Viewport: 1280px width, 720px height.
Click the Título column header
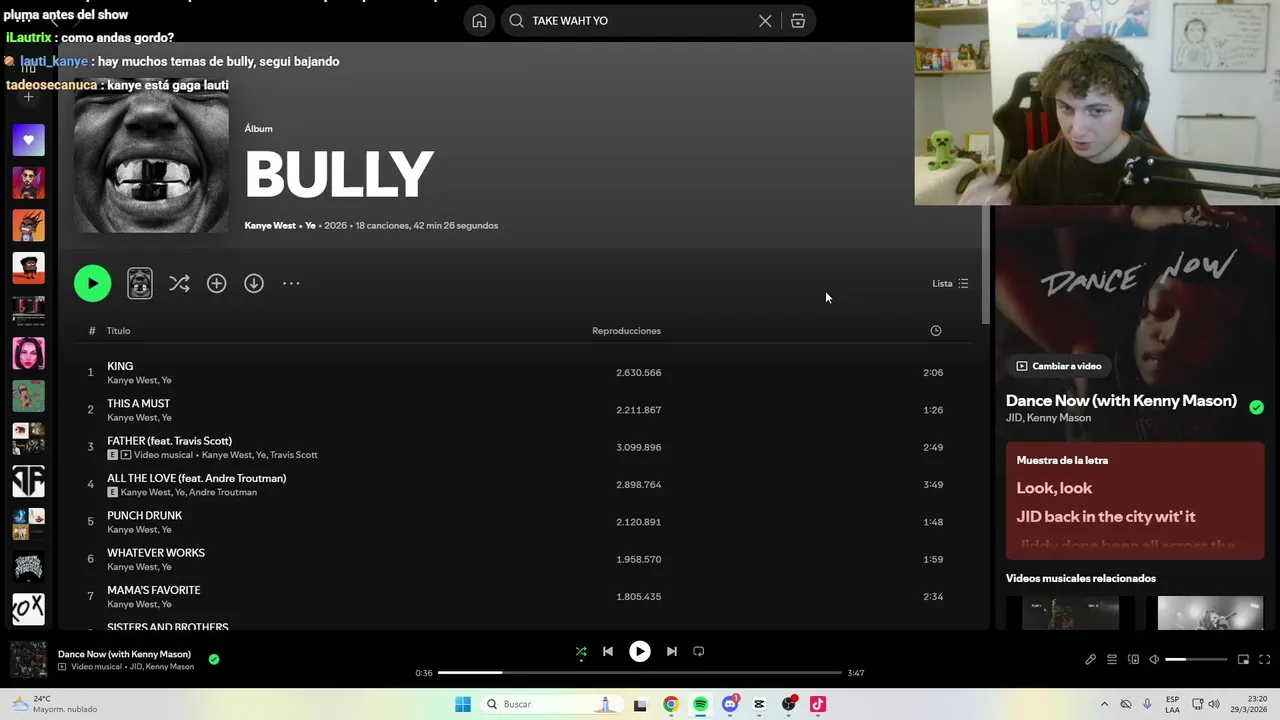click(x=119, y=331)
